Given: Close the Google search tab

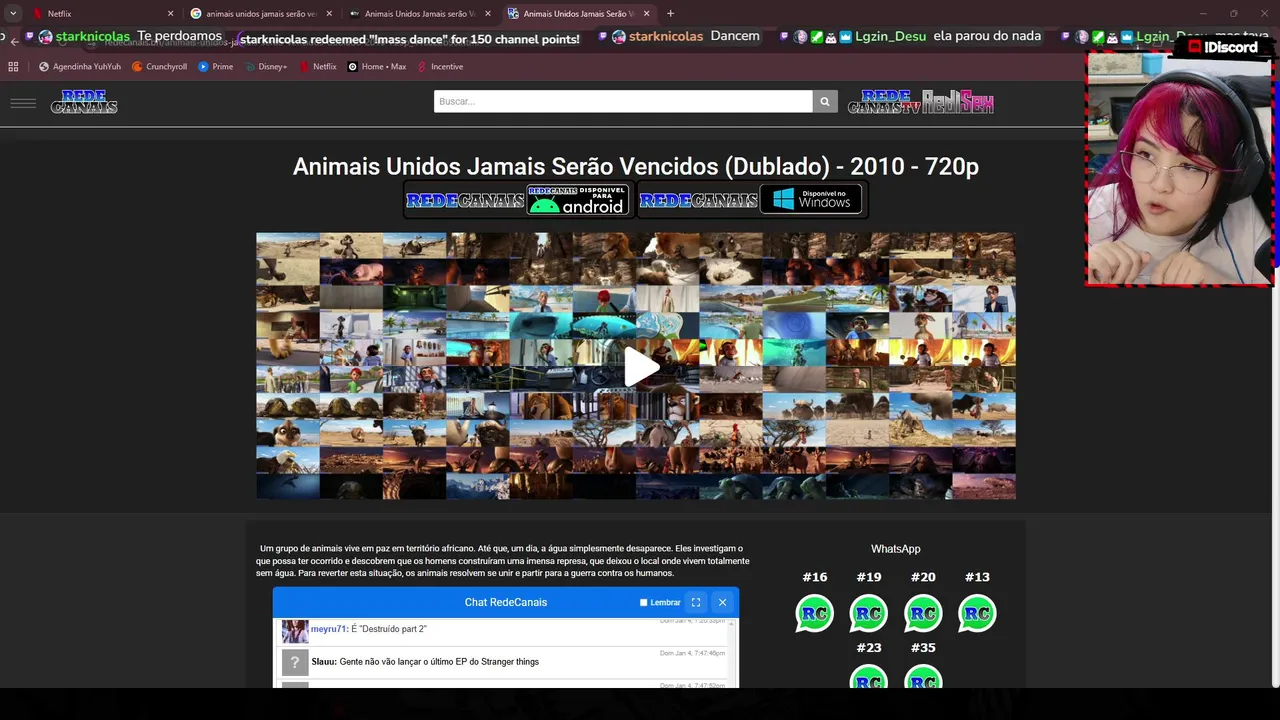Looking at the screenshot, I should (x=329, y=14).
